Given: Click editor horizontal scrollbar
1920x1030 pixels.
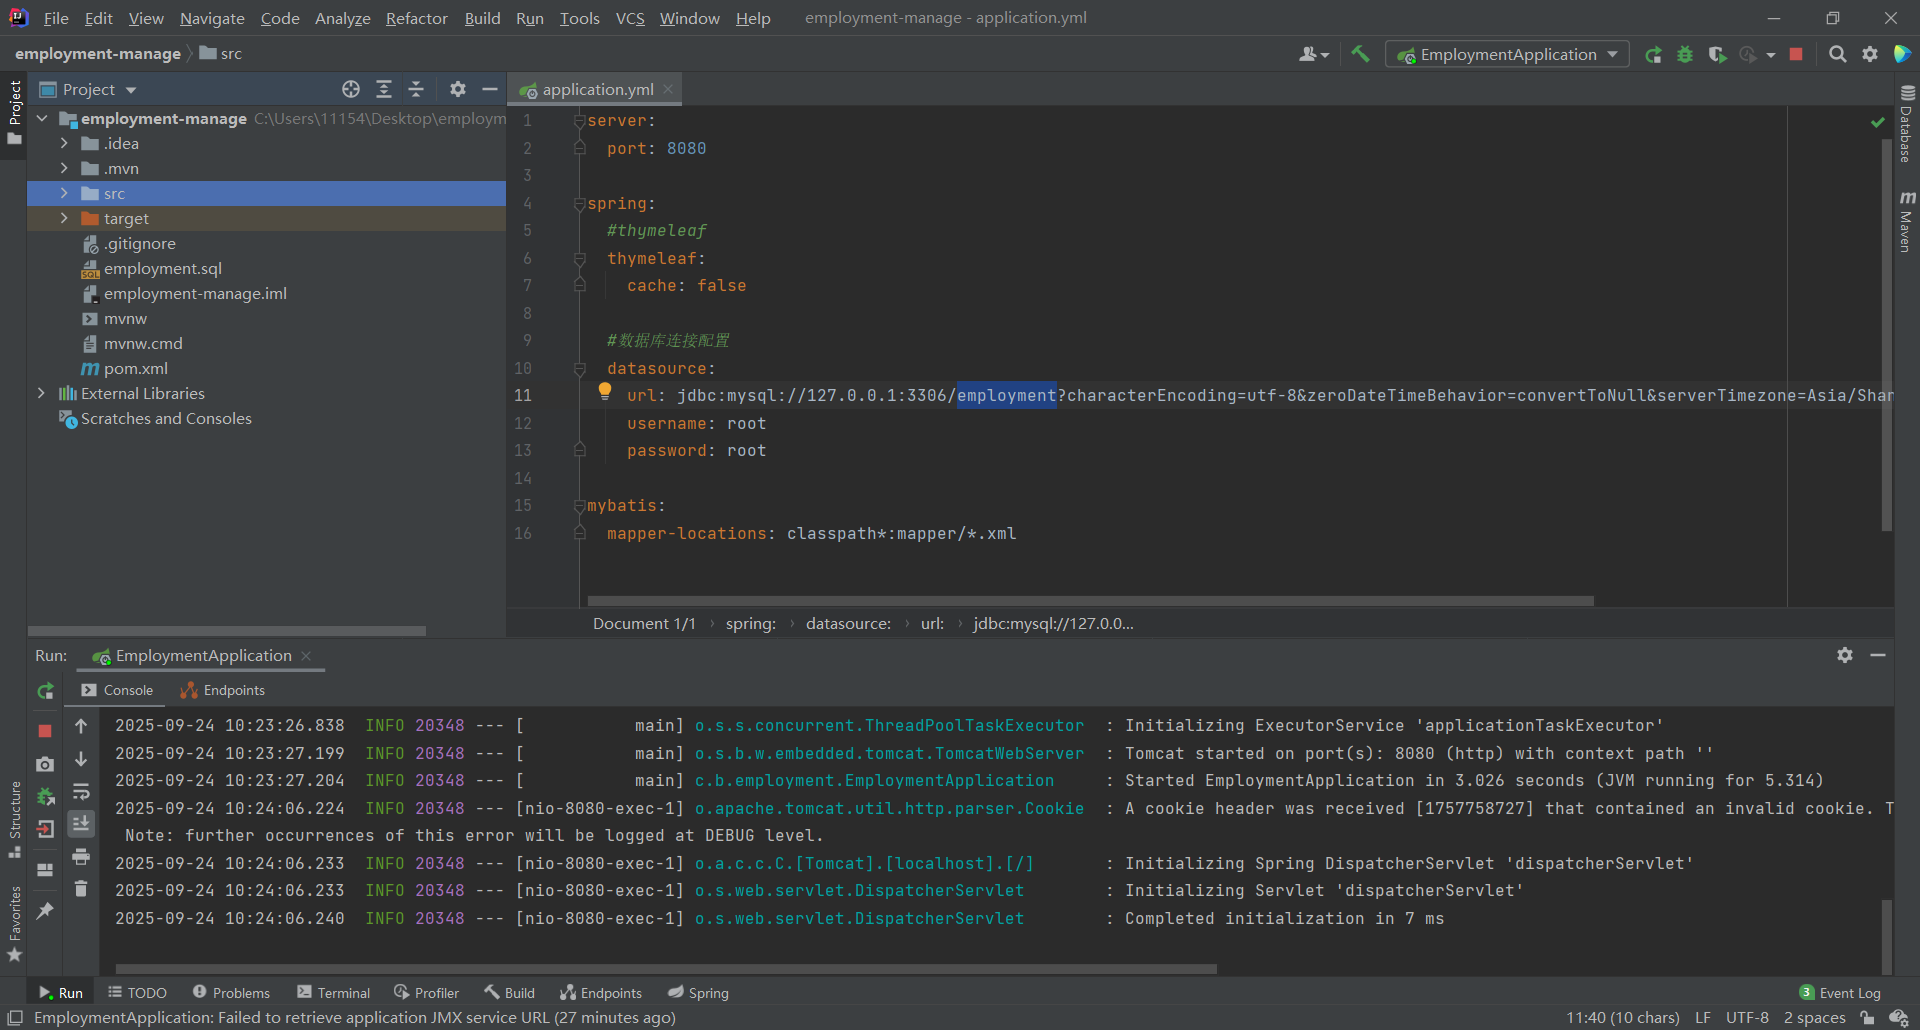Looking at the screenshot, I should 1090,601.
